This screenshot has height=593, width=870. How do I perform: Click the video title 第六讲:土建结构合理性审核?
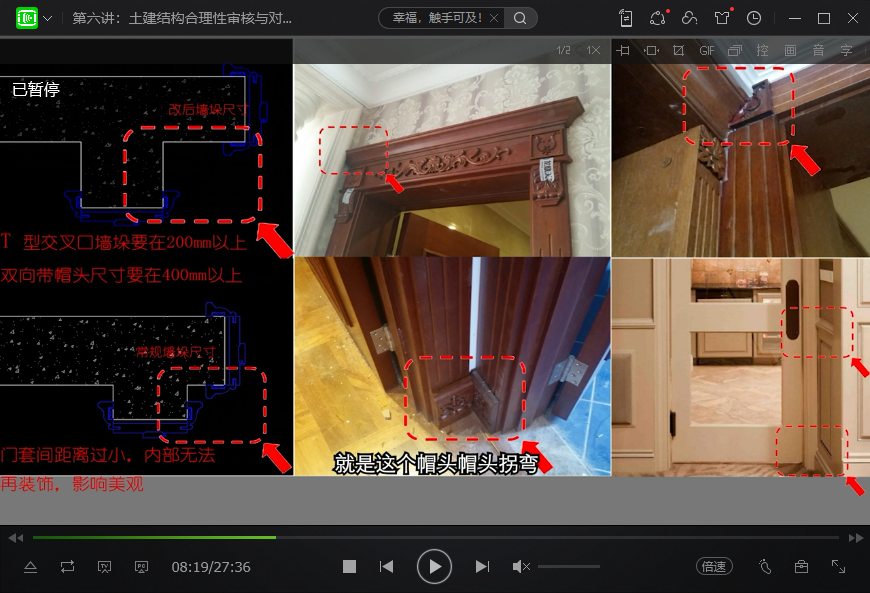[182, 18]
